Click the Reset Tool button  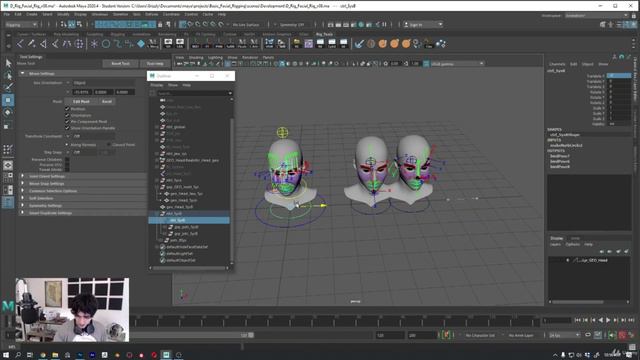click(x=120, y=64)
